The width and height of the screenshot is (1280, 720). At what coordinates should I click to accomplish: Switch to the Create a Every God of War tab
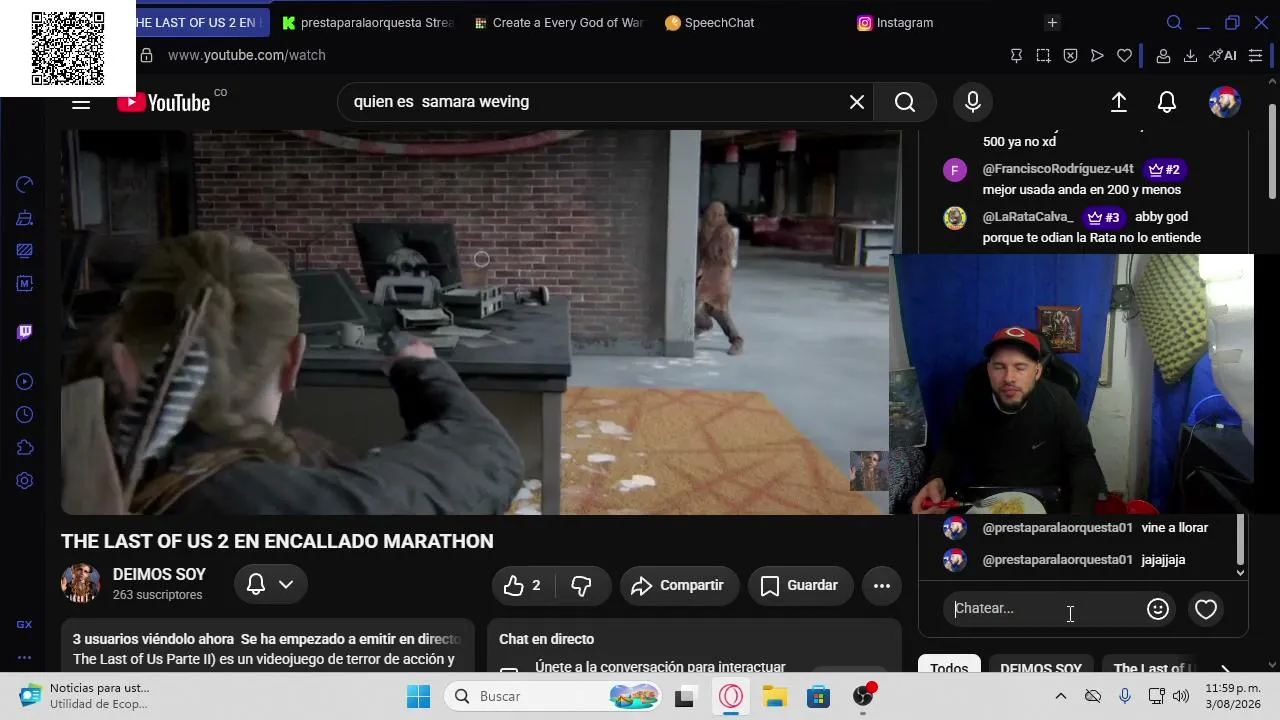point(559,23)
